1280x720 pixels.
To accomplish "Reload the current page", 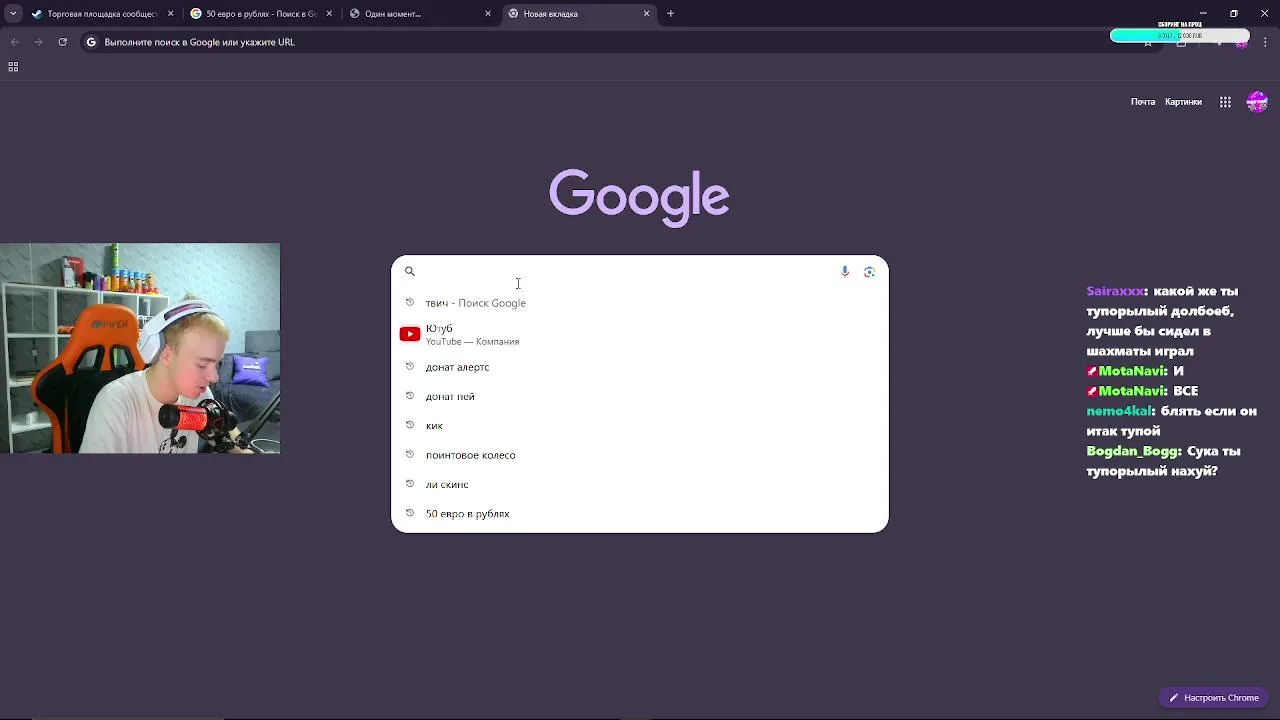I will [62, 42].
